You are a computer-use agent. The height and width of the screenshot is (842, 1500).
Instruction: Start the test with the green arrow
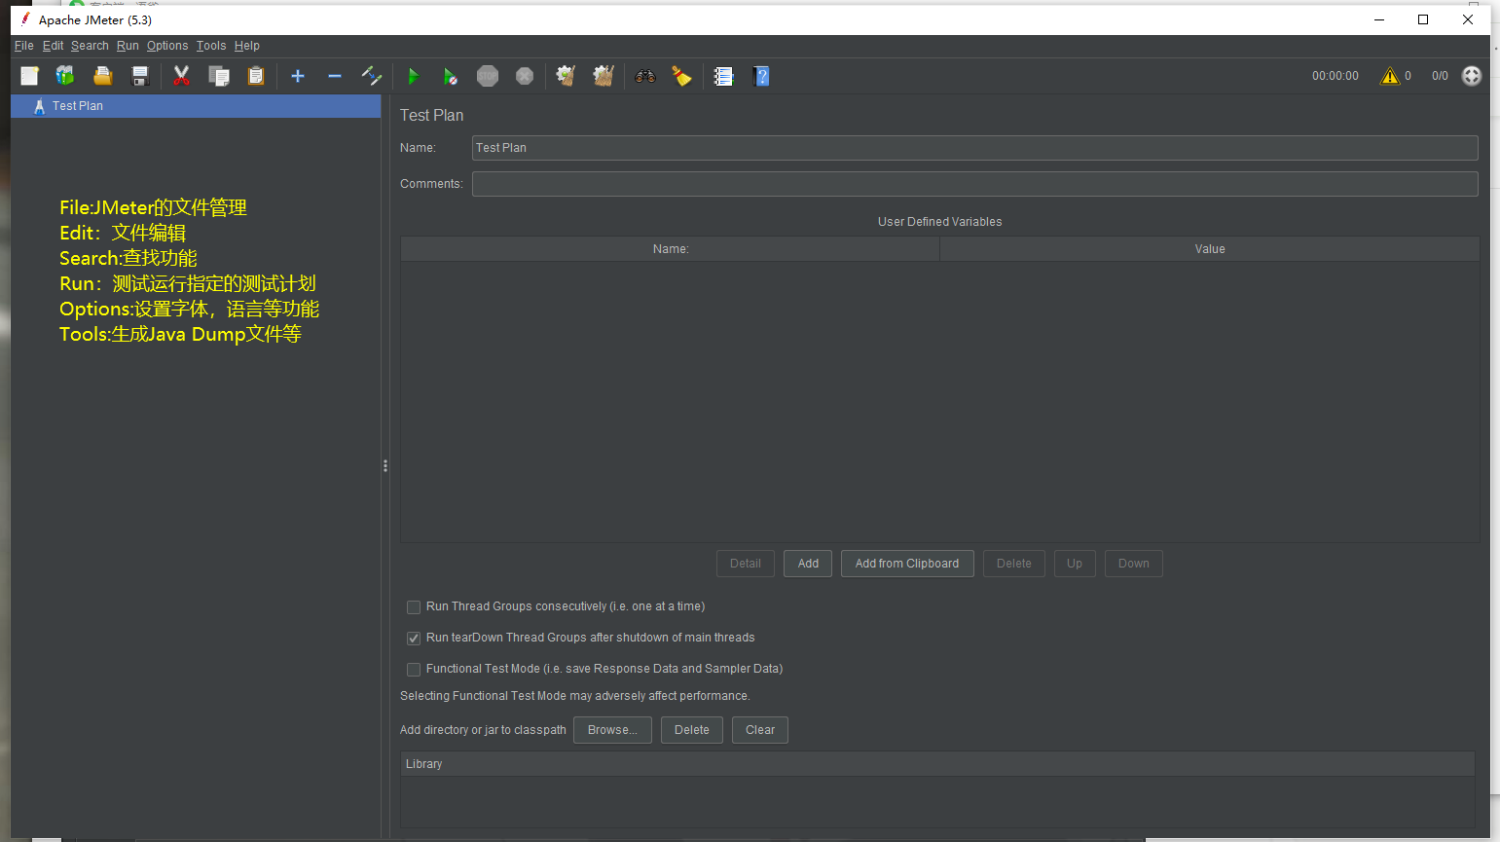(413, 76)
